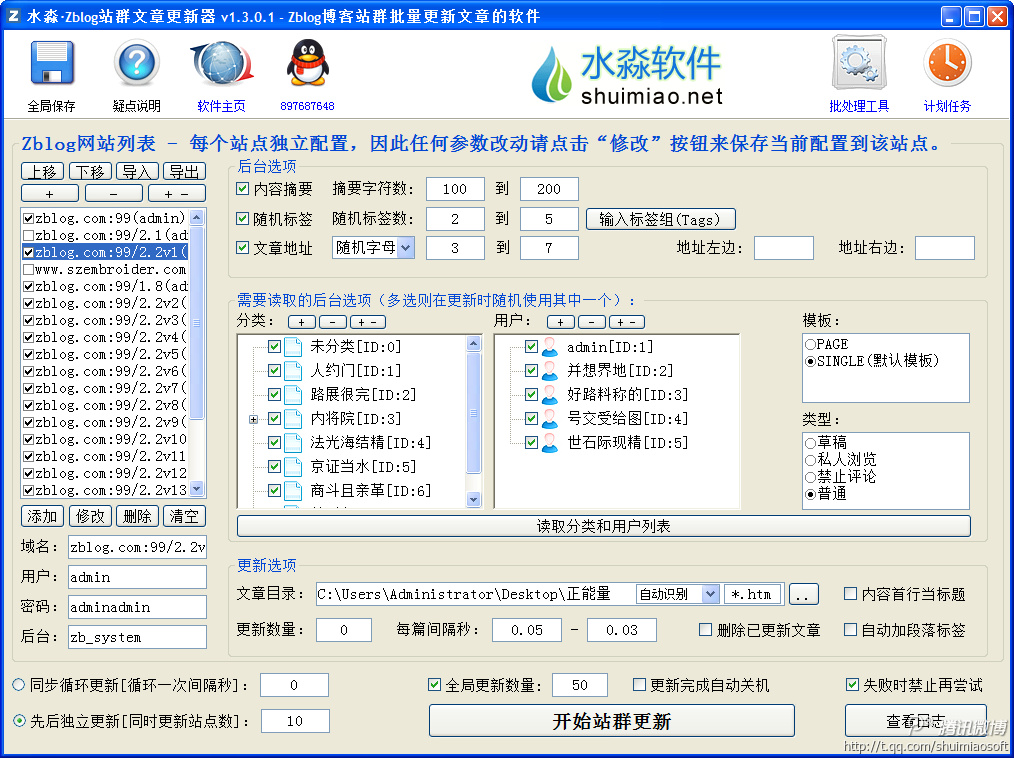Uncheck the zblog.com:99(admin) site checkbox

(28, 218)
